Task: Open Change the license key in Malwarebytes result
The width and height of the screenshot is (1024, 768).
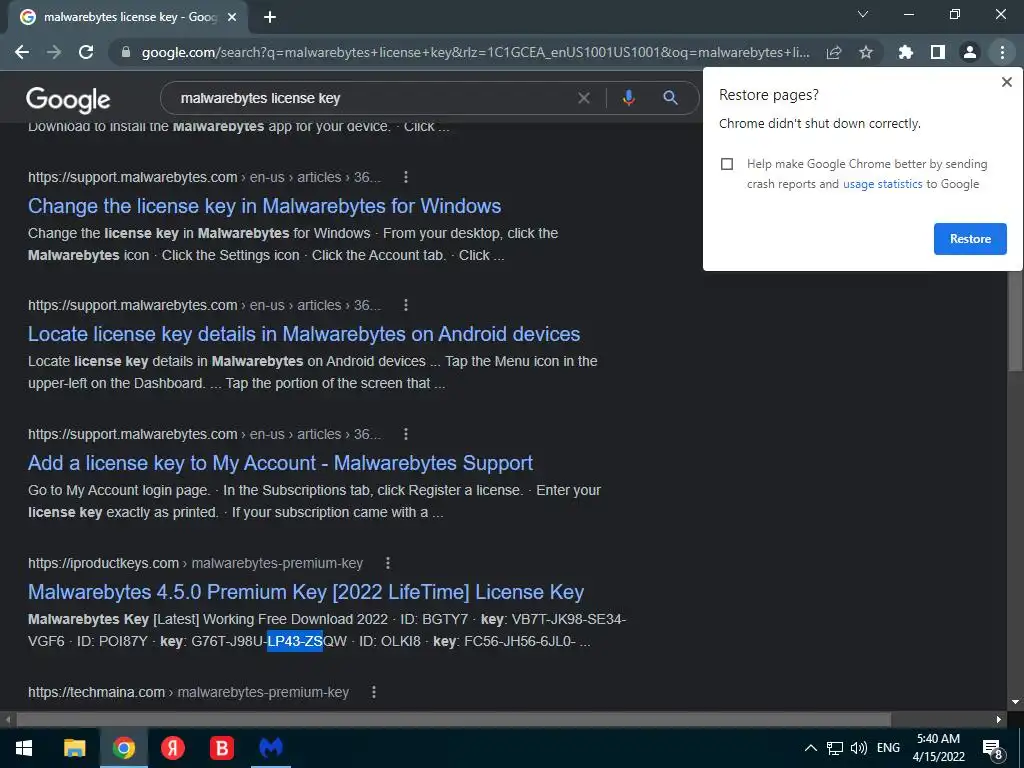Action: click(x=264, y=206)
